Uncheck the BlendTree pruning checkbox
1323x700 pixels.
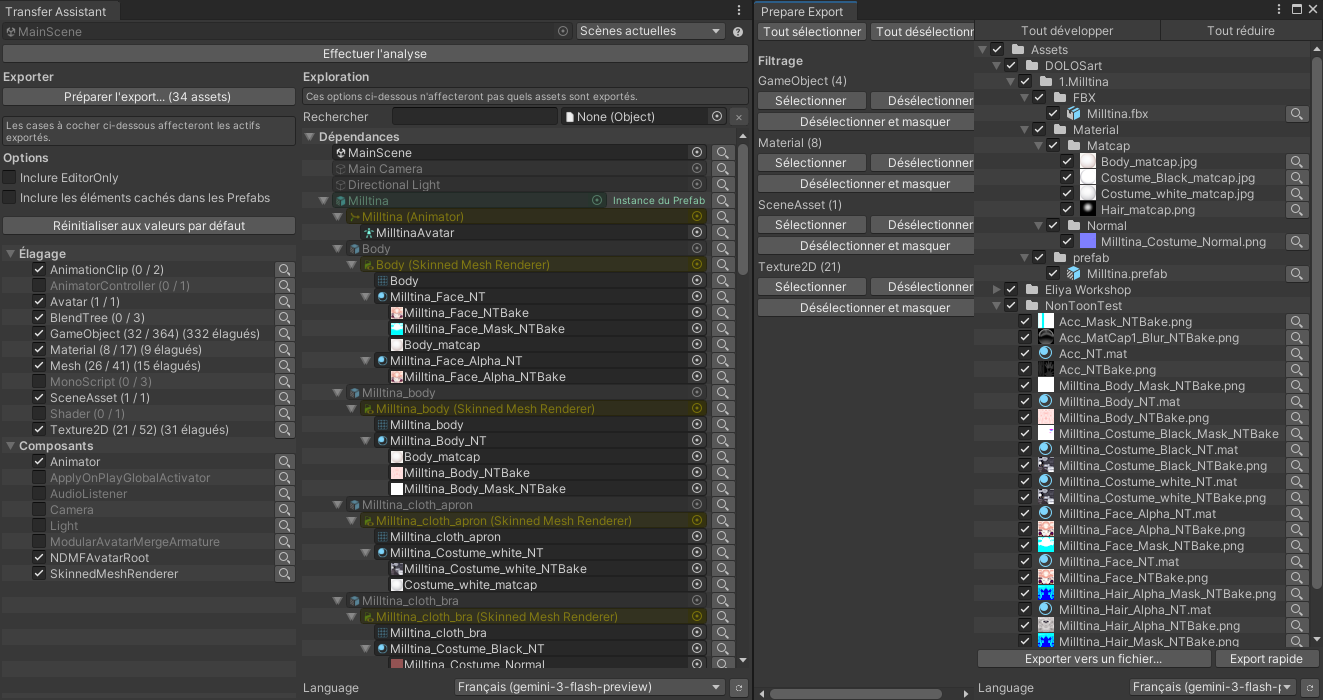tap(39, 318)
